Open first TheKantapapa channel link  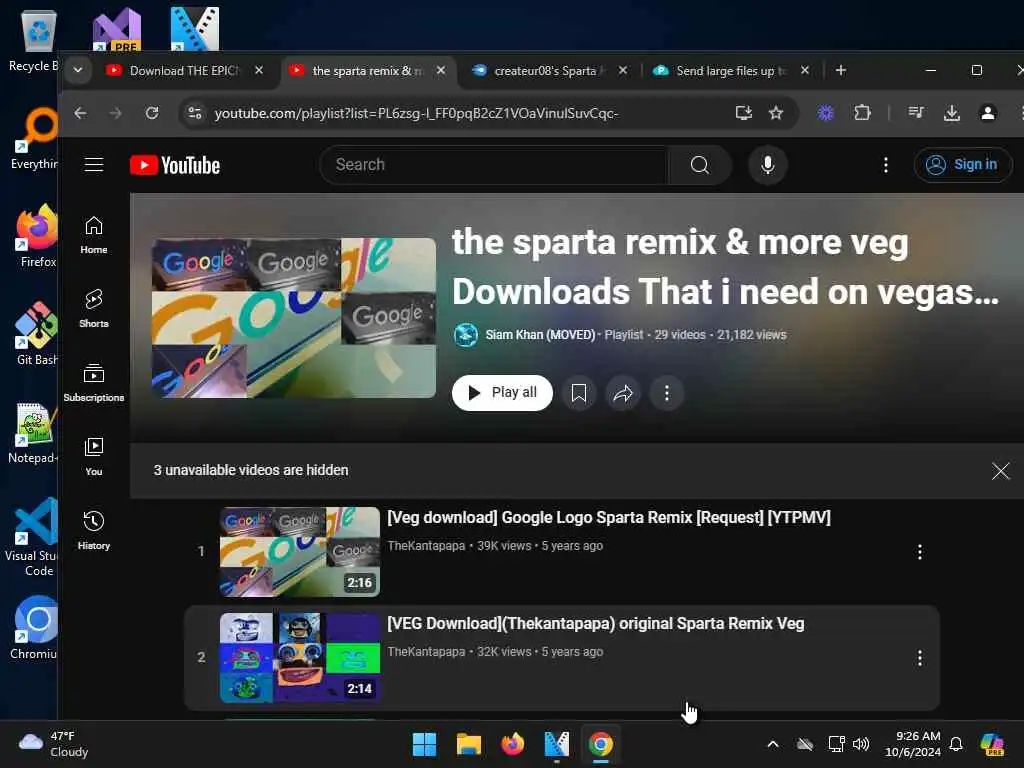[x=426, y=546]
